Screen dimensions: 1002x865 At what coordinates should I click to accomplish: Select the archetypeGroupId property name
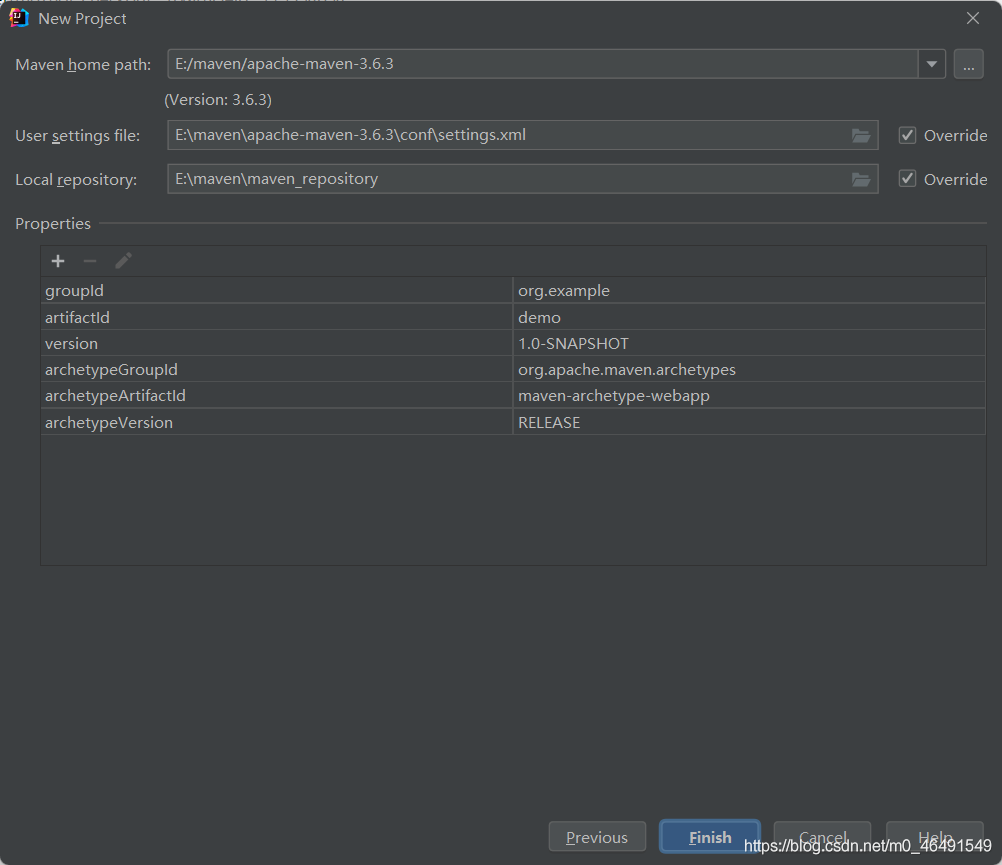tap(277, 370)
